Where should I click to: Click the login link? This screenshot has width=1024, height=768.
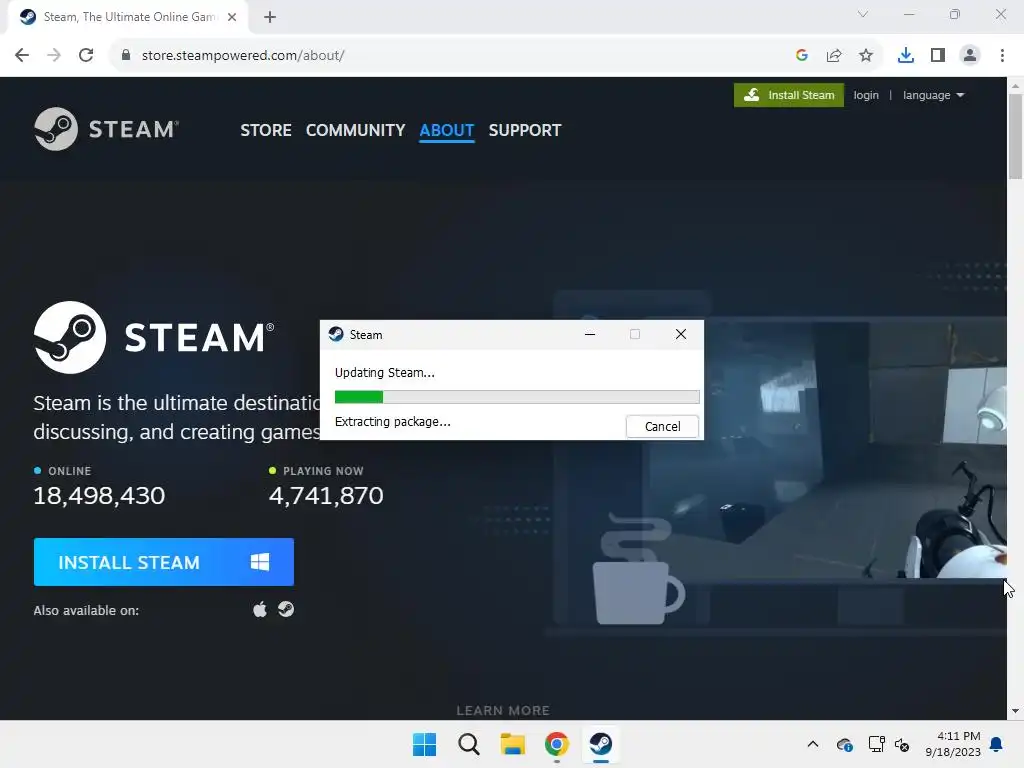(x=866, y=95)
